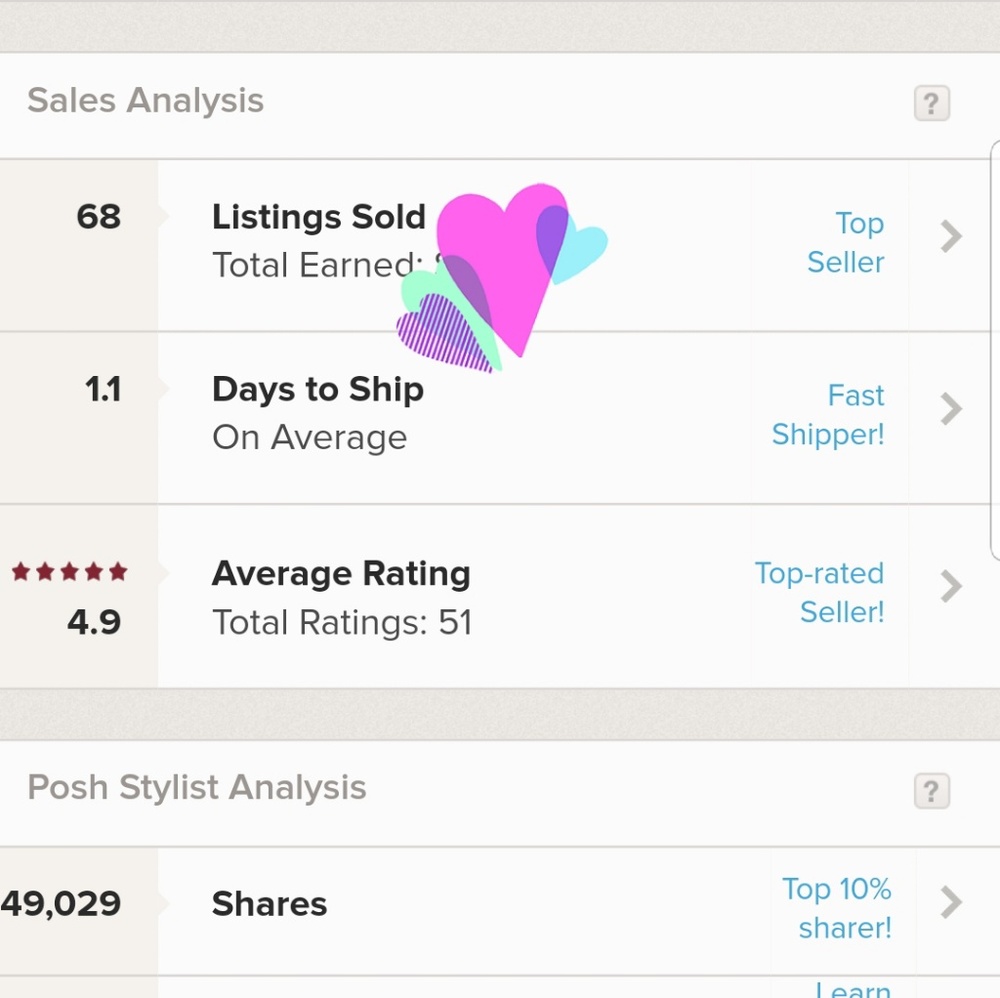The width and height of the screenshot is (1000, 998).
Task: Expand the Days to Ship chevron
Action: pos(951,409)
